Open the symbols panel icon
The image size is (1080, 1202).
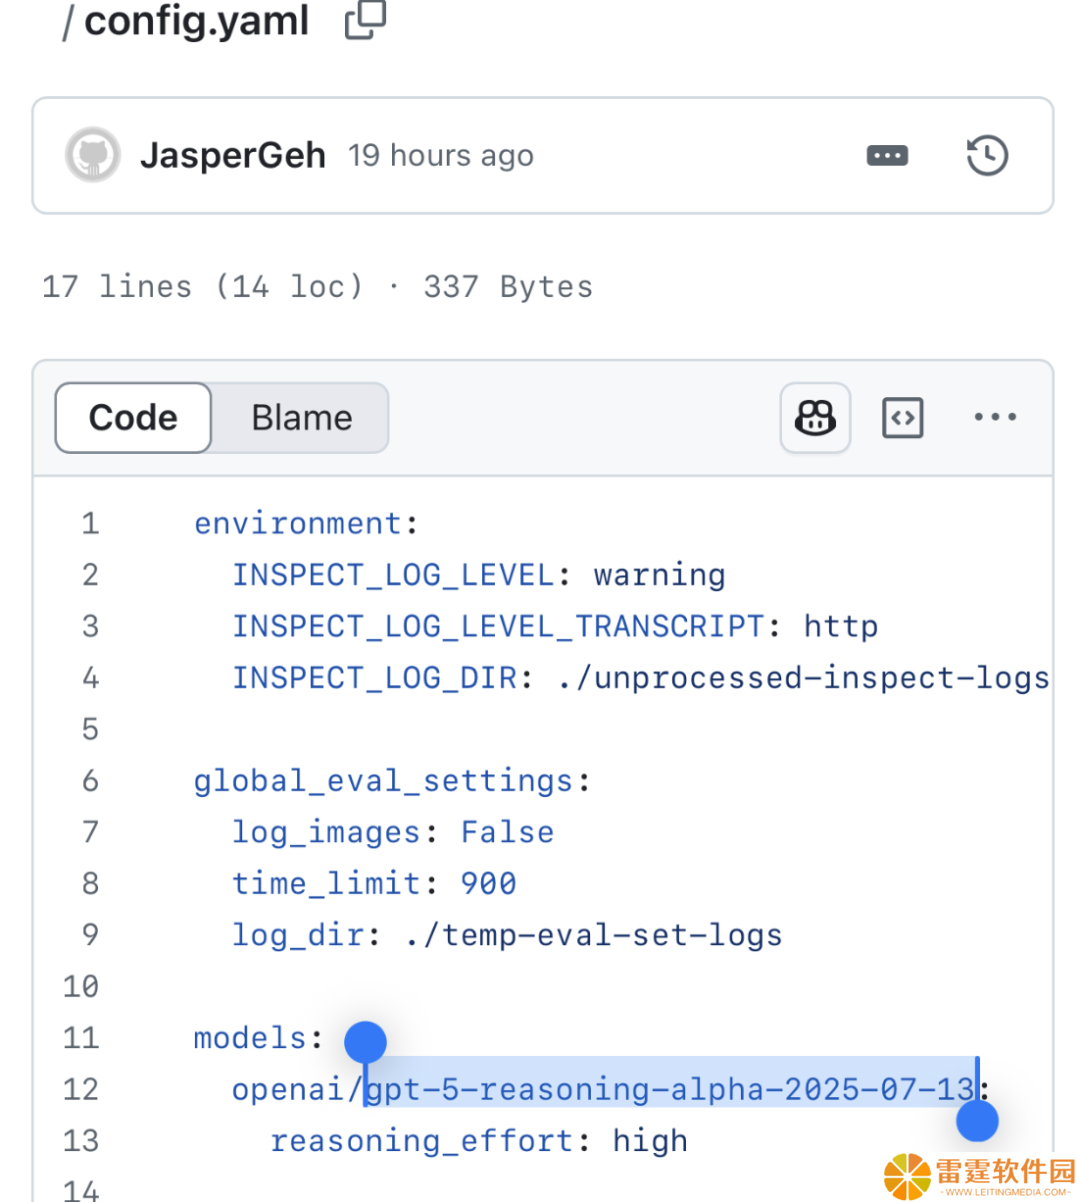click(903, 417)
